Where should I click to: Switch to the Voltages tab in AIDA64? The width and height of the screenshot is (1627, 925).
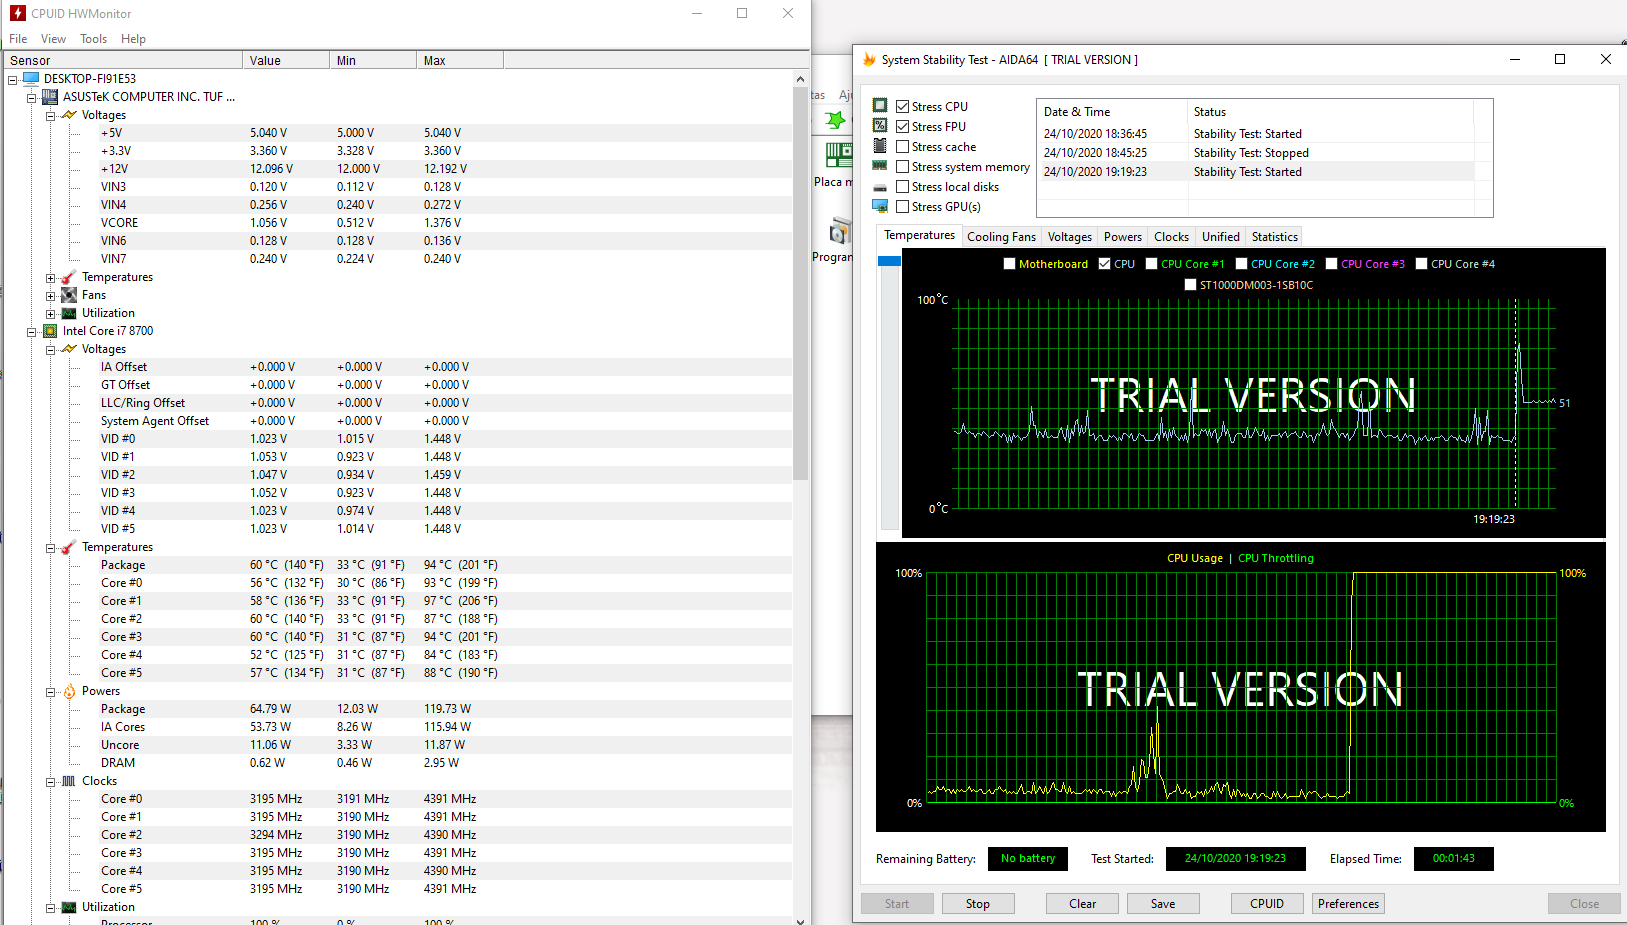[x=1069, y=237]
